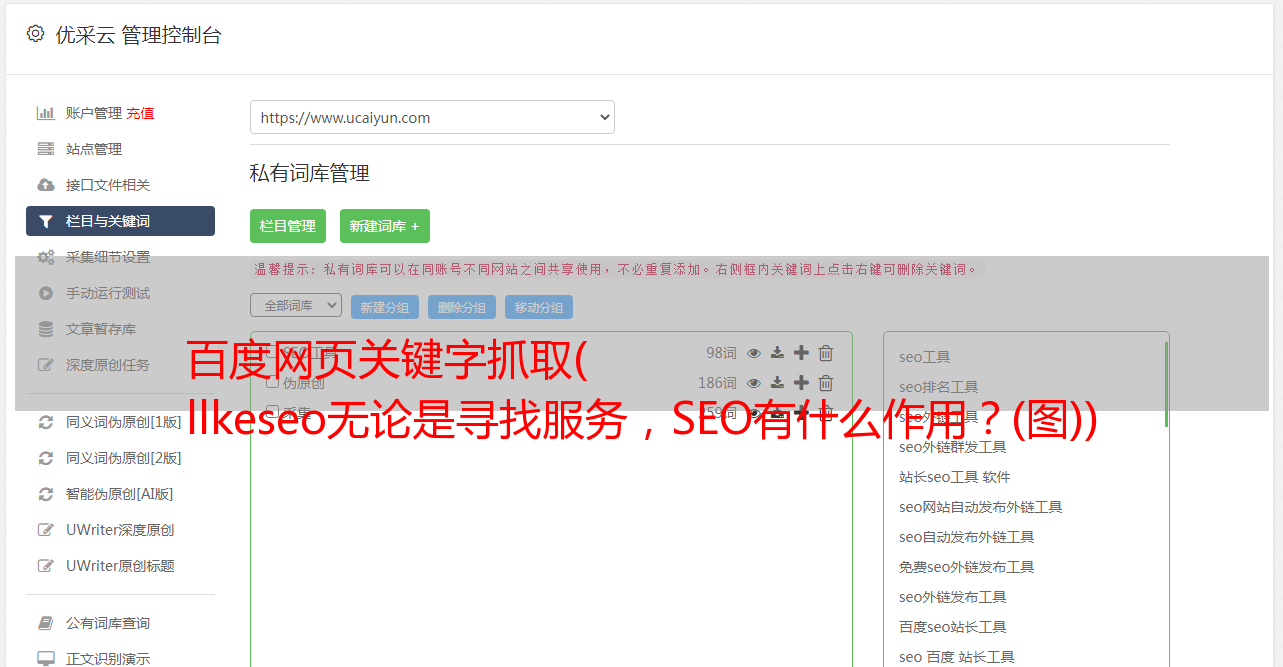The height and width of the screenshot is (667, 1283).
Task: Download the 98词 library
Action: point(778,353)
